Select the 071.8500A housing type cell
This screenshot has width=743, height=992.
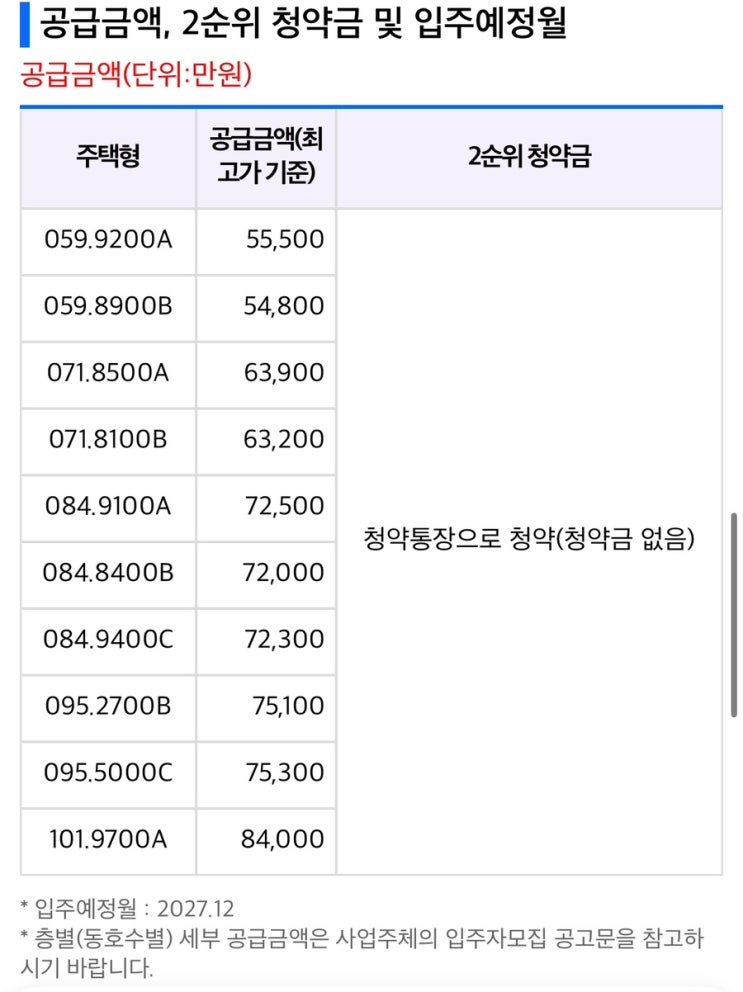pyautogui.click(x=108, y=373)
